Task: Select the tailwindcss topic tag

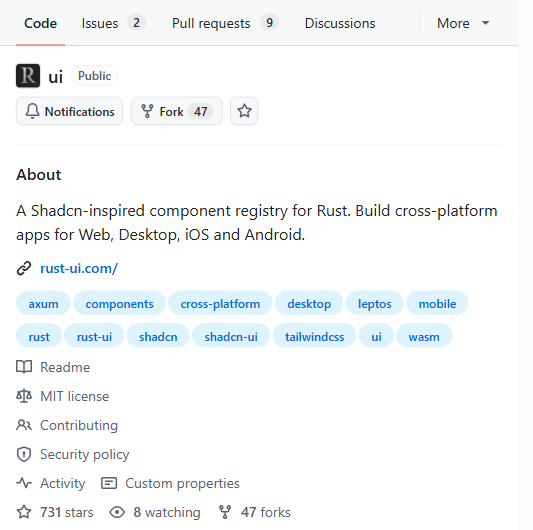Action: [x=314, y=336]
